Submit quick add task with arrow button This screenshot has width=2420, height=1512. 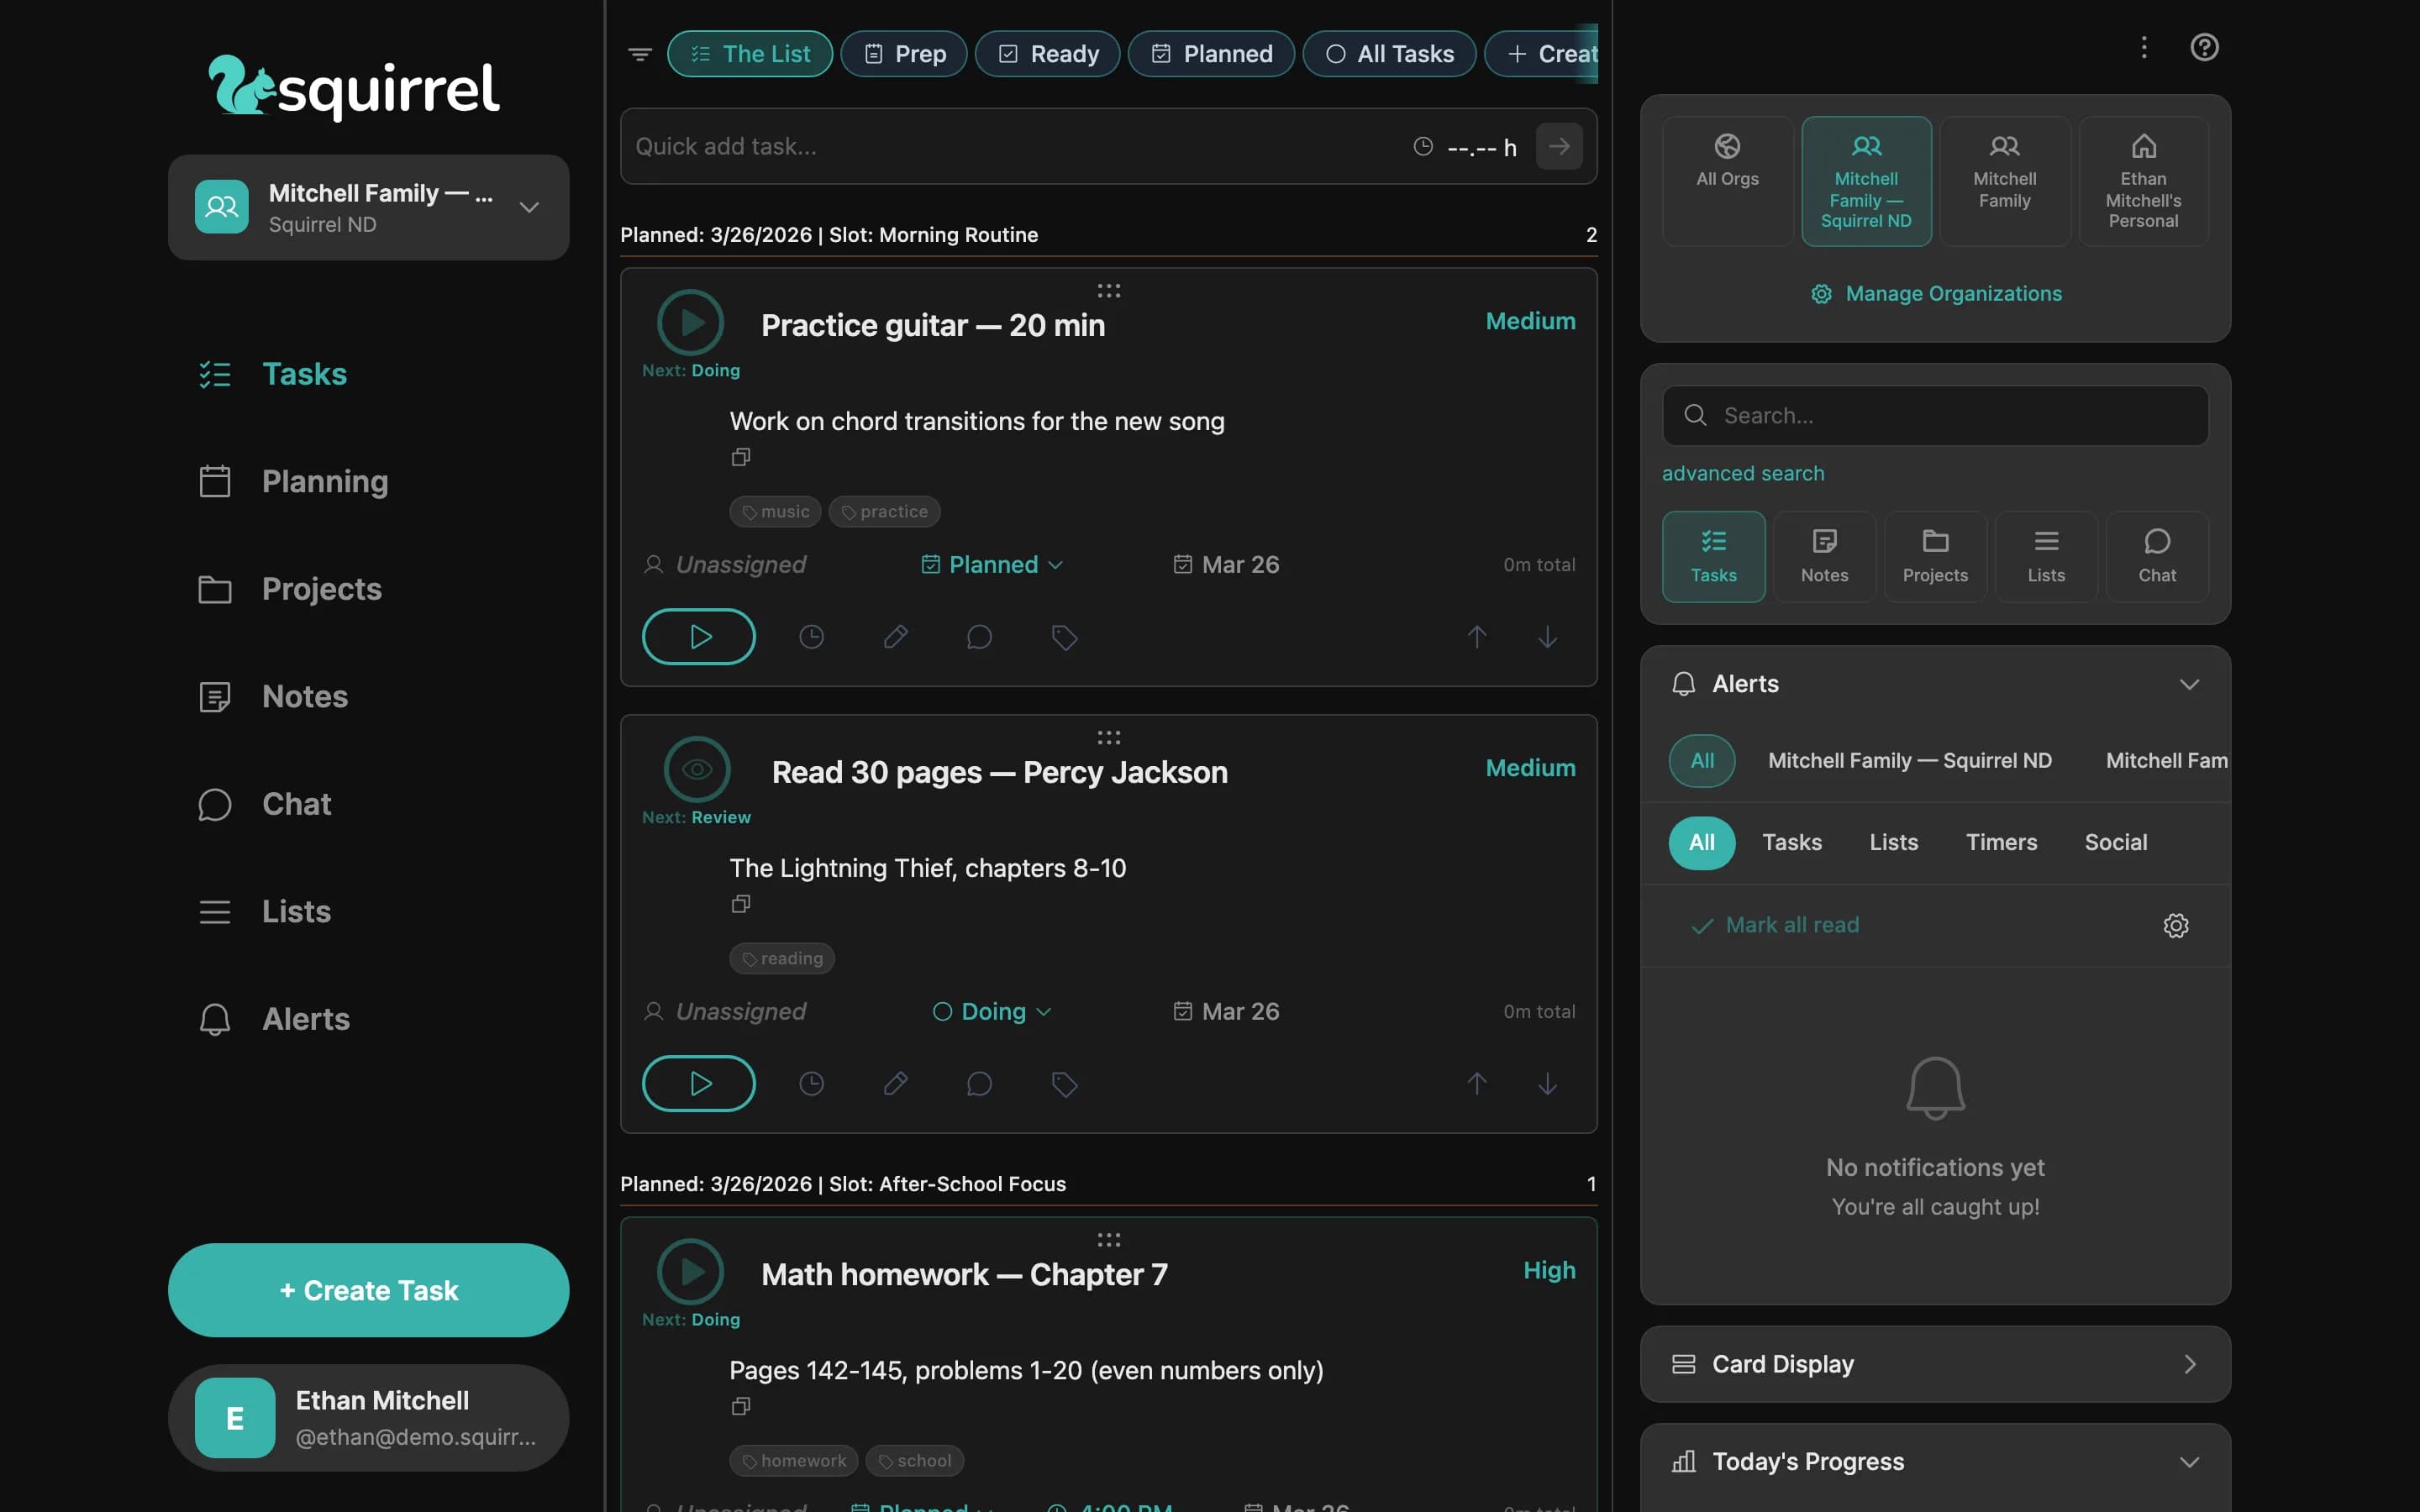pyautogui.click(x=1559, y=146)
